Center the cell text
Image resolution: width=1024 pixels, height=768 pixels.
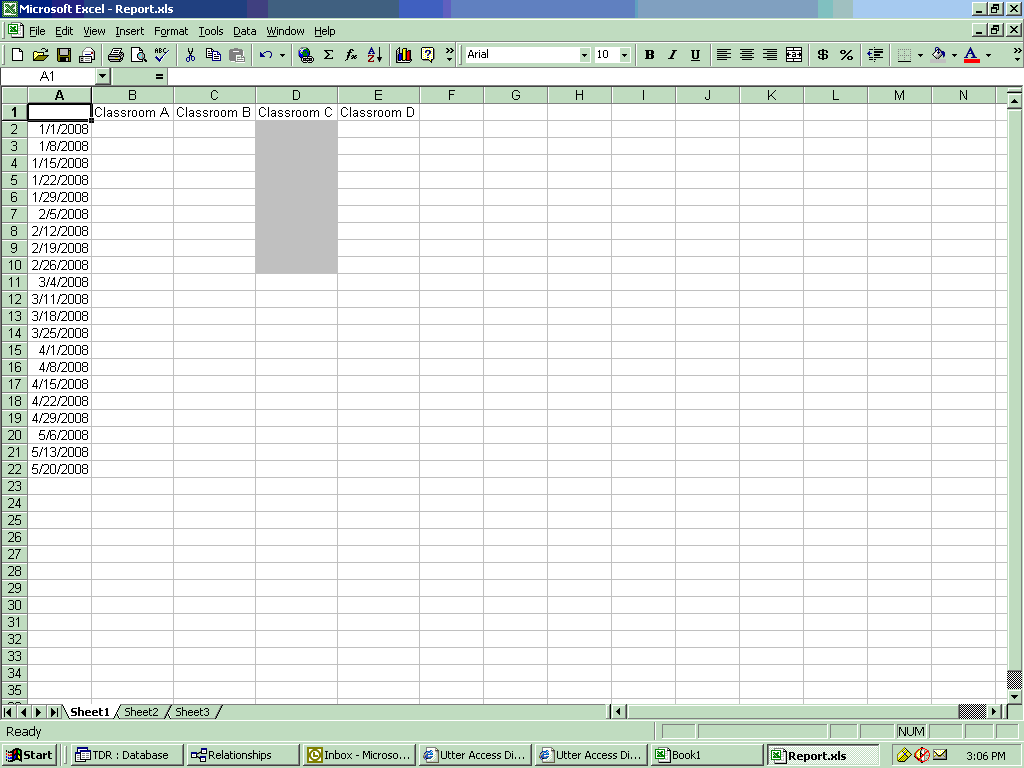coord(746,55)
